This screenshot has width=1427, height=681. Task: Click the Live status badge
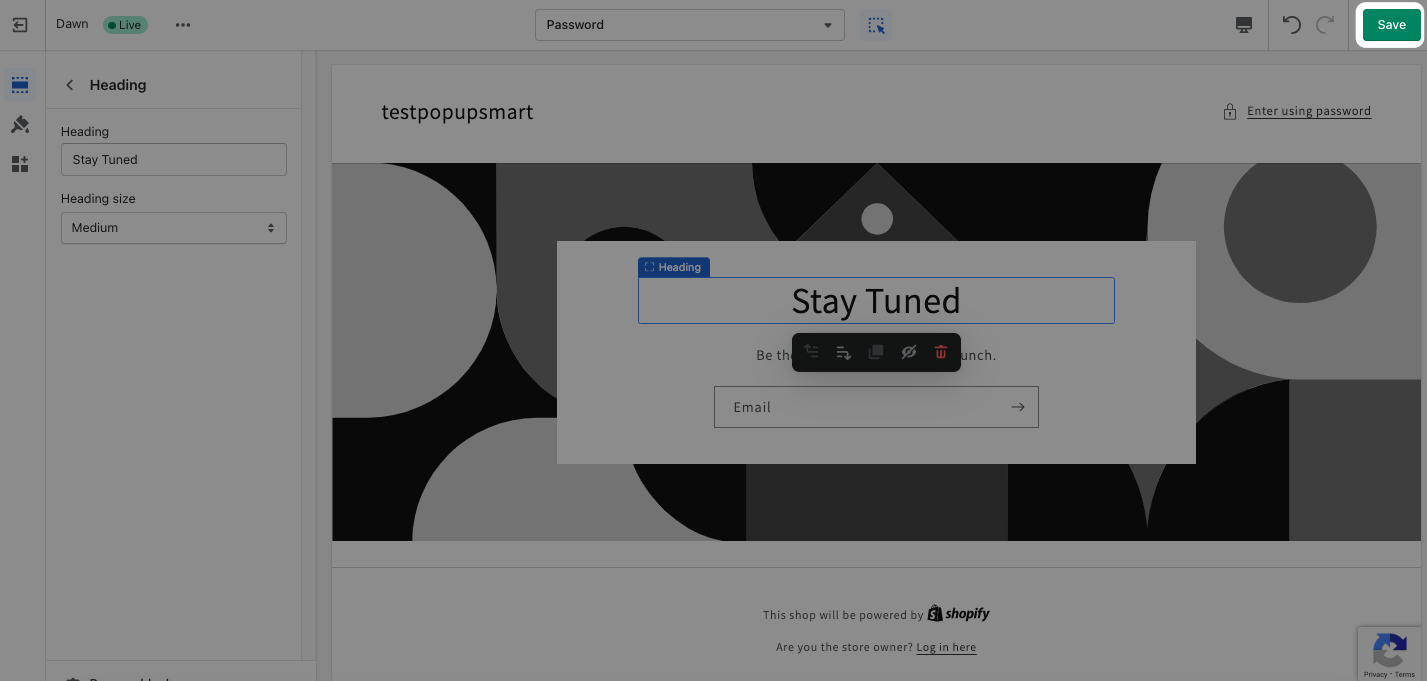click(x=125, y=25)
